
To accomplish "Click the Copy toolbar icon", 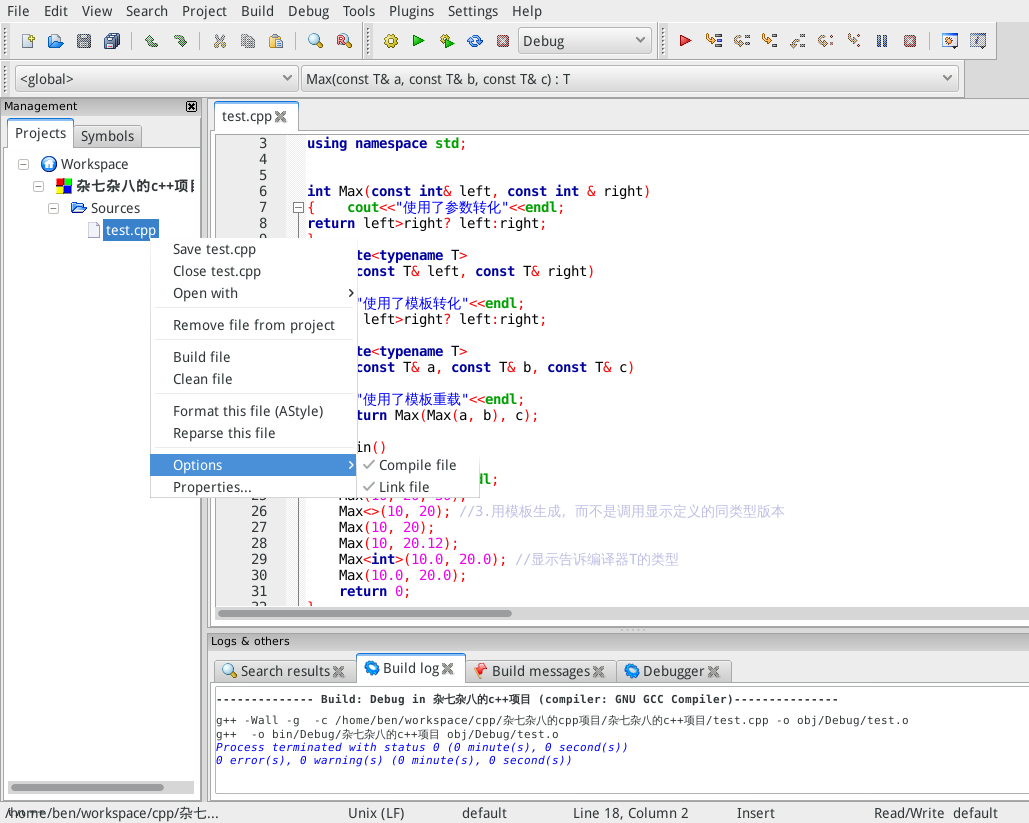I will click(x=248, y=41).
